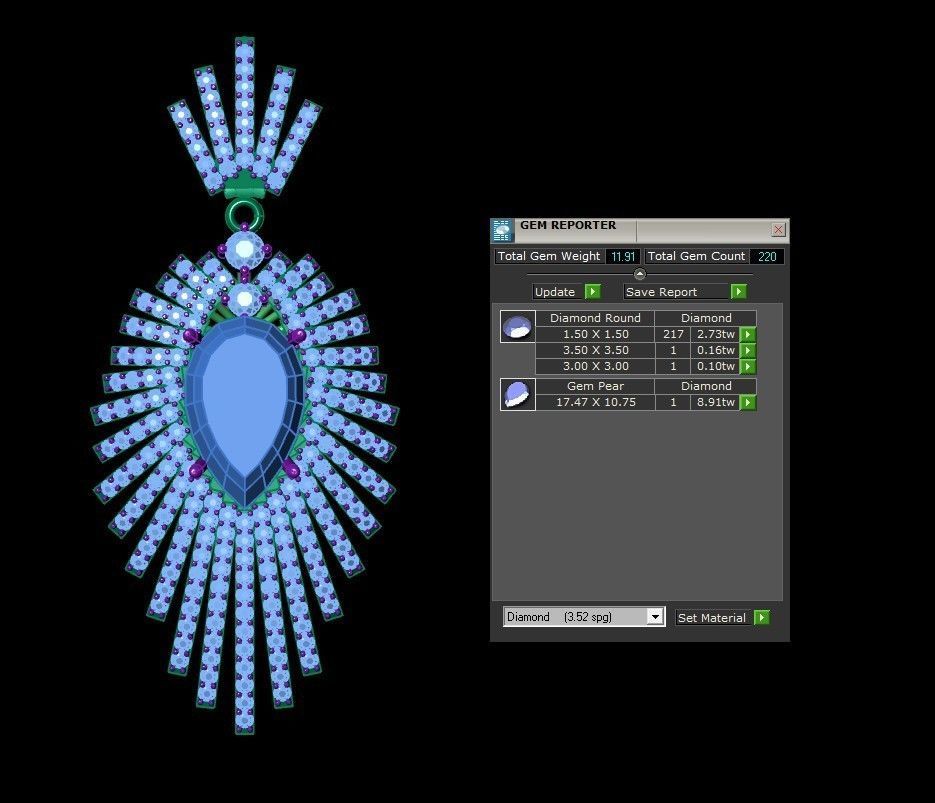The width and height of the screenshot is (935, 803).
Task: Click the 217 gem count cell
Action: tap(673, 334)
